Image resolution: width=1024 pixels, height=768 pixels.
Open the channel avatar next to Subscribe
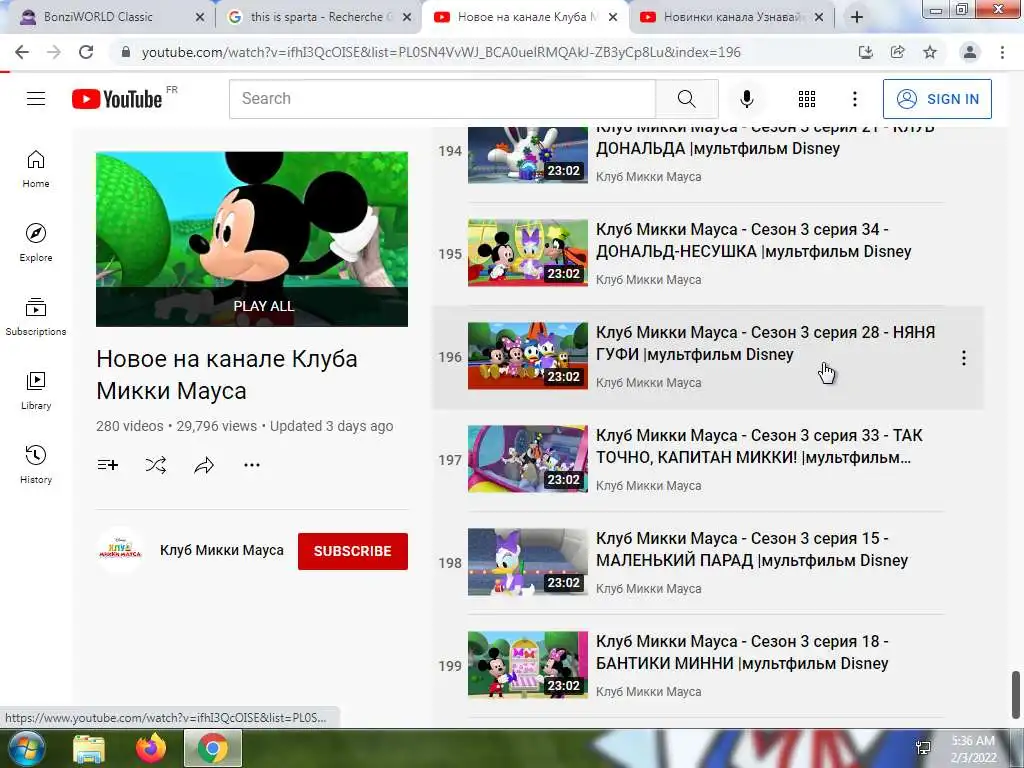click(120, 551)
